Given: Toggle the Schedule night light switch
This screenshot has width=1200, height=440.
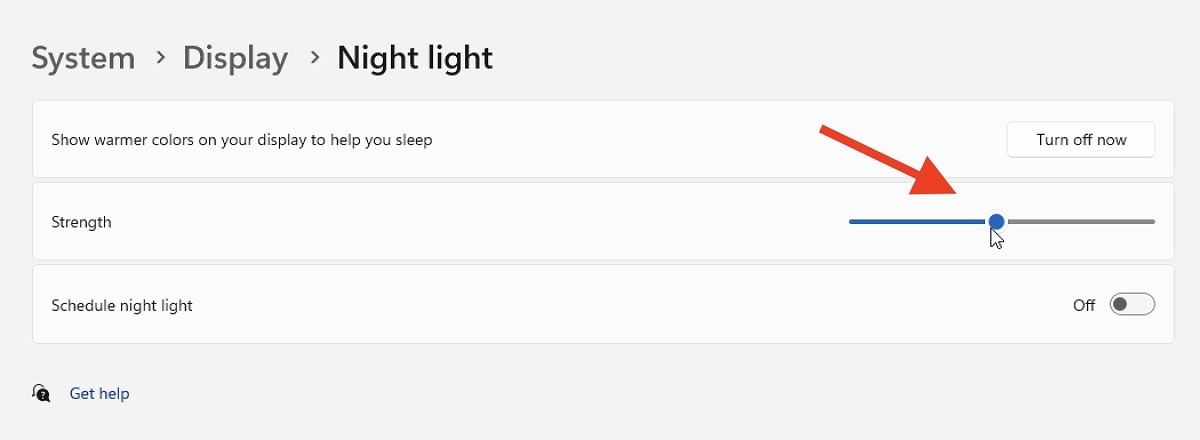Looking at the screenshot, I should point(1132,304).
